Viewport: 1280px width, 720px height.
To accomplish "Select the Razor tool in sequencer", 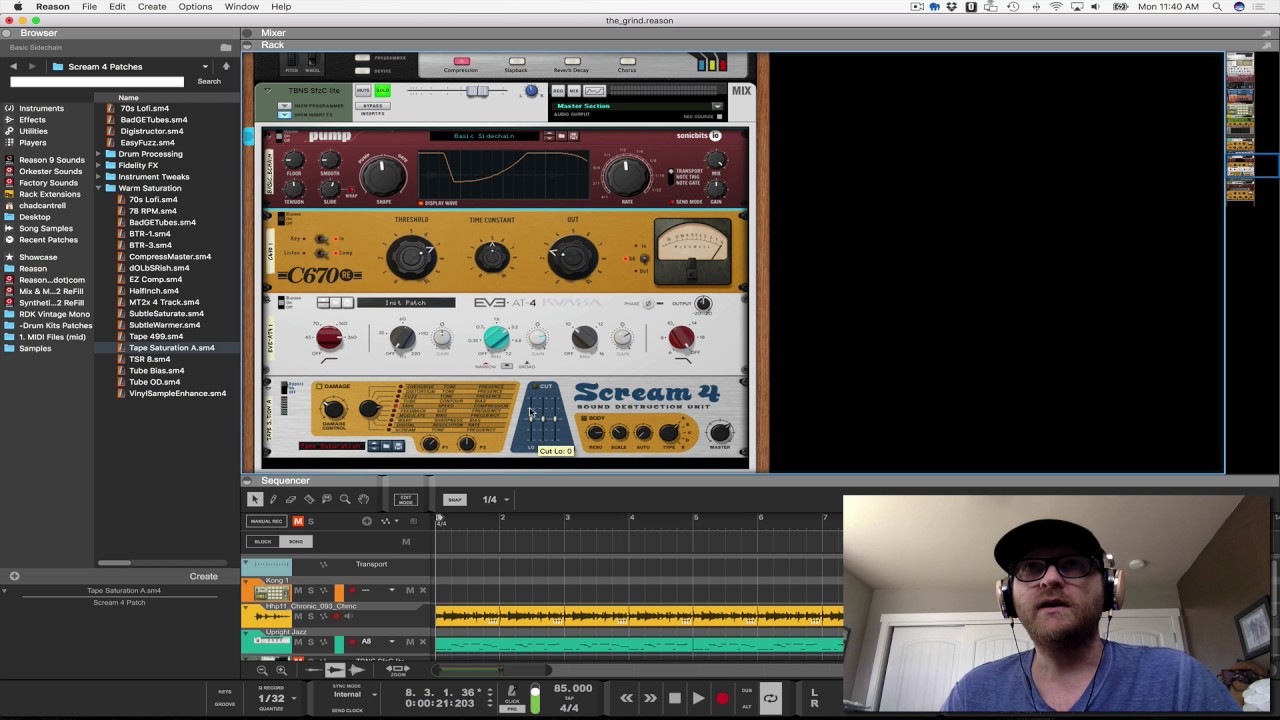I will point(309,499).
